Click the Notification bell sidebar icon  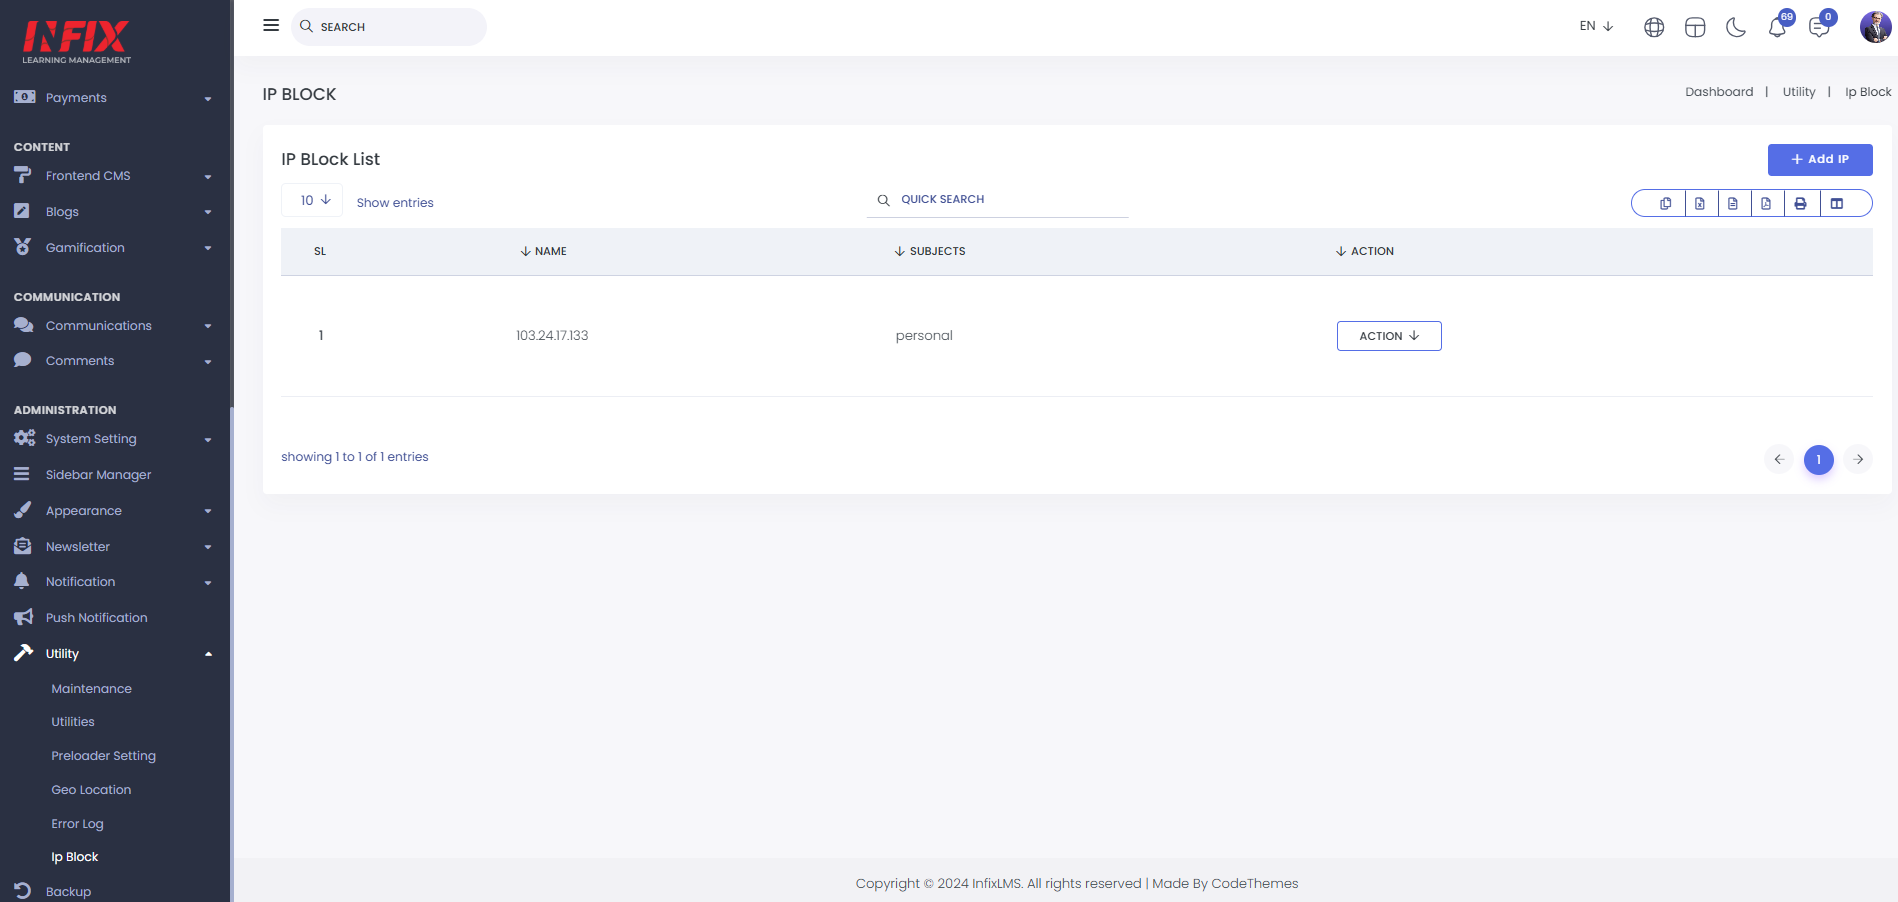[22, 581]
